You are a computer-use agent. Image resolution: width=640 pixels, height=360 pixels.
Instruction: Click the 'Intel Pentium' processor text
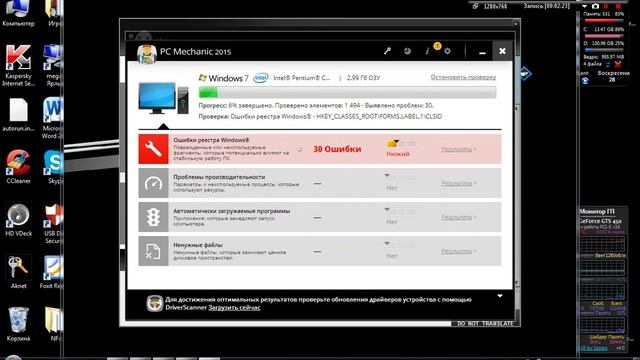point(302,78)
